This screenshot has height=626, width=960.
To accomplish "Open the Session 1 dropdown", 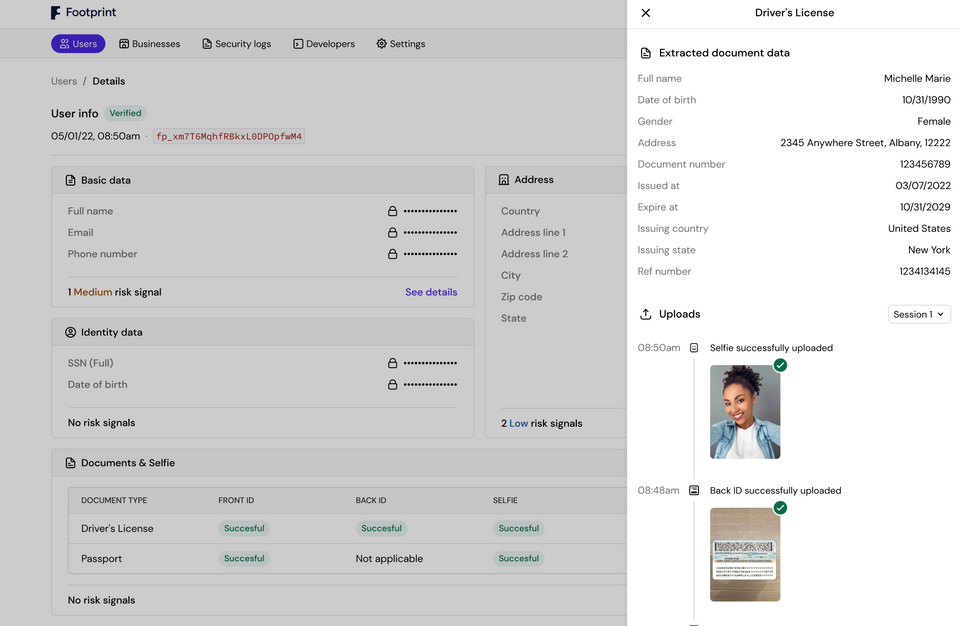I will click(x=919, y=314).
